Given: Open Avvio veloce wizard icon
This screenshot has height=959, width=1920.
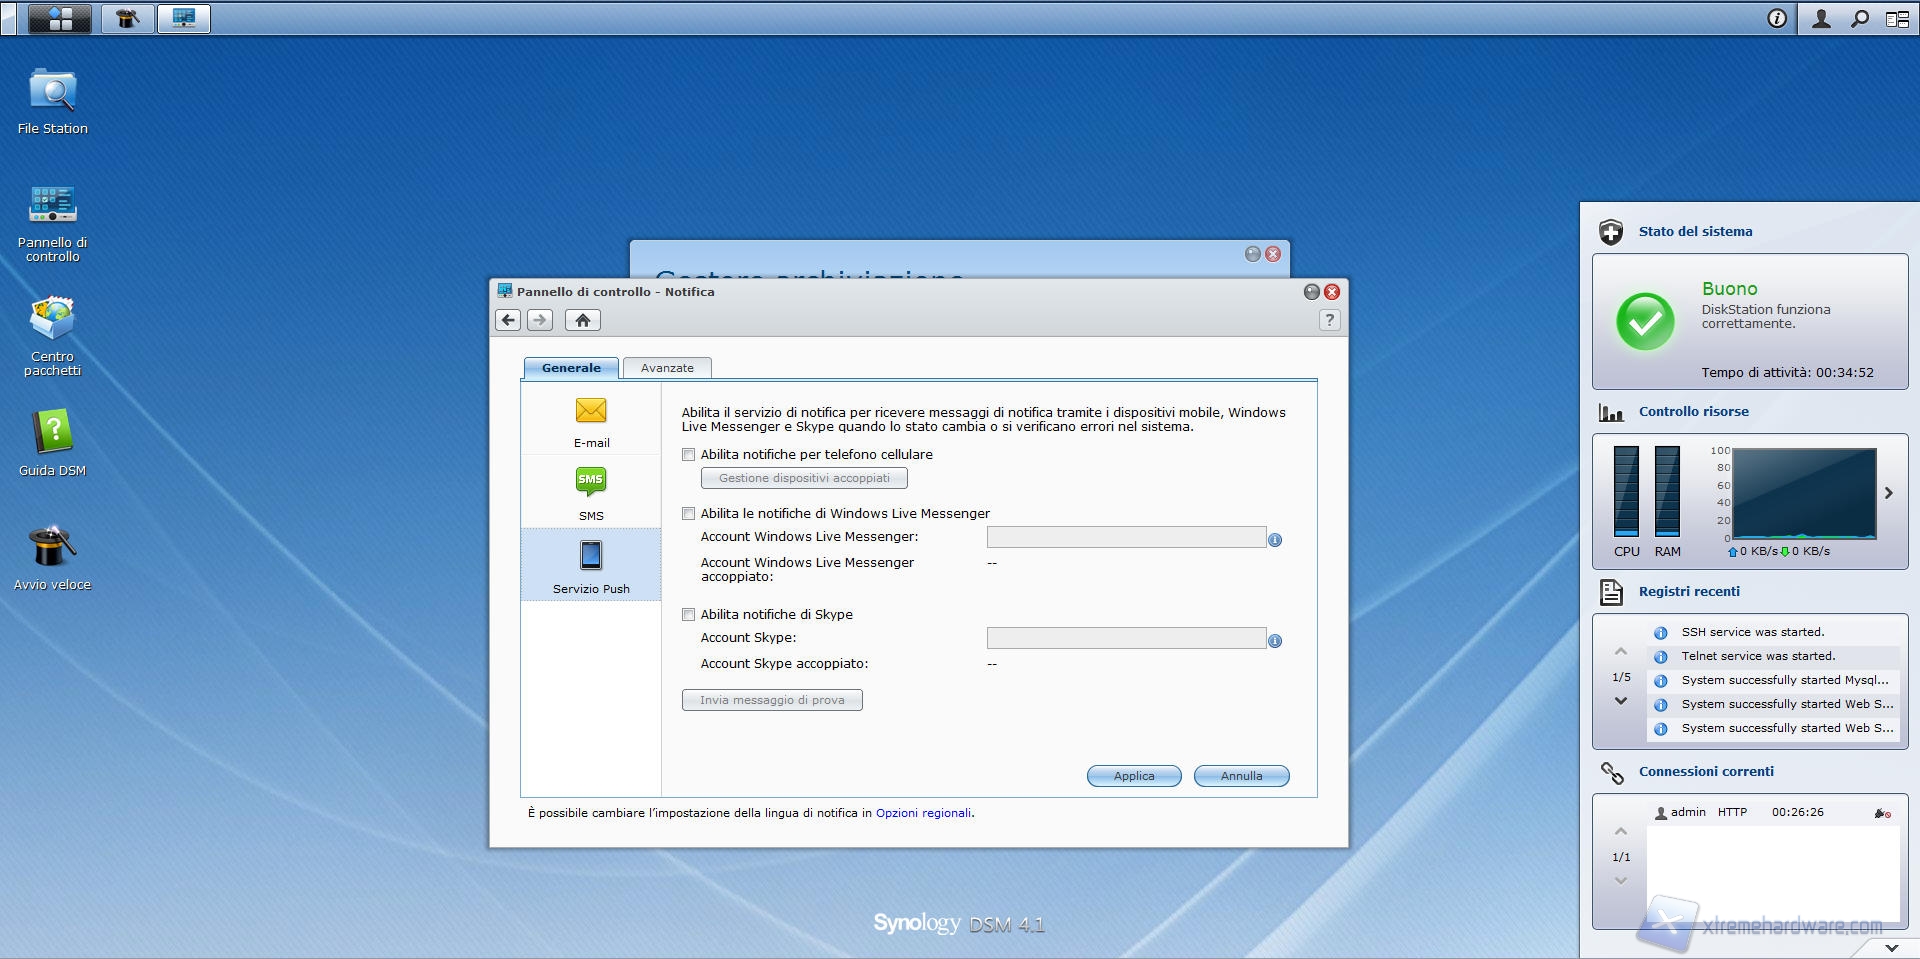Looking at the screenshot, I should (x=52, y=548).
